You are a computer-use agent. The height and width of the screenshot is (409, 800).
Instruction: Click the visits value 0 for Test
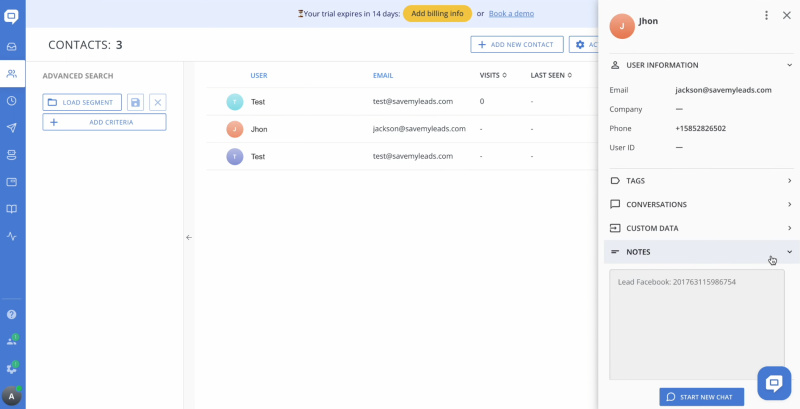point(482,101)
